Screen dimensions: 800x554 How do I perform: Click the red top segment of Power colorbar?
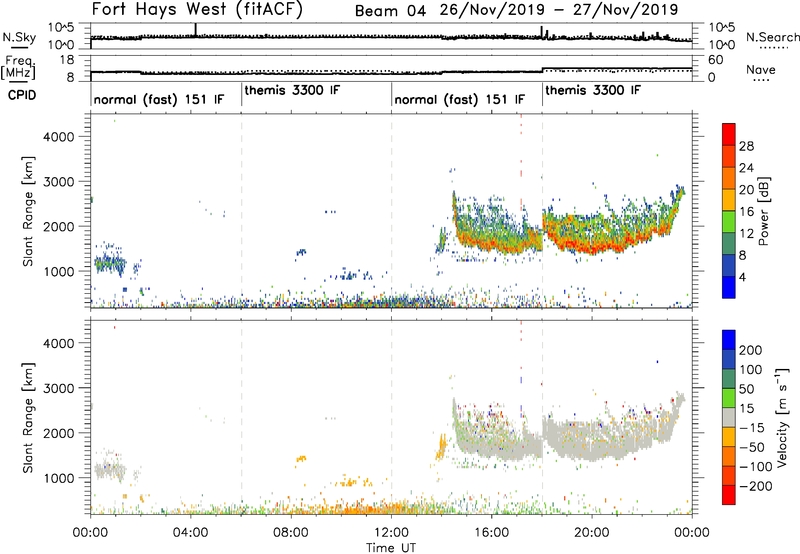(x=729, y=134)
